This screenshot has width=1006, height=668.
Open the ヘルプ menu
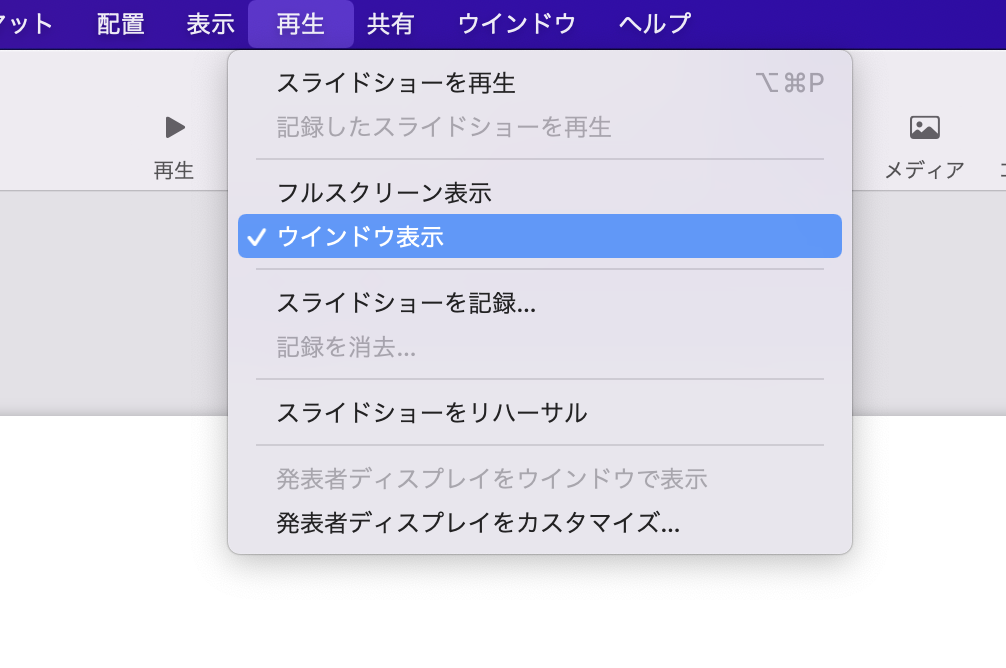click(x=654, y=24)
